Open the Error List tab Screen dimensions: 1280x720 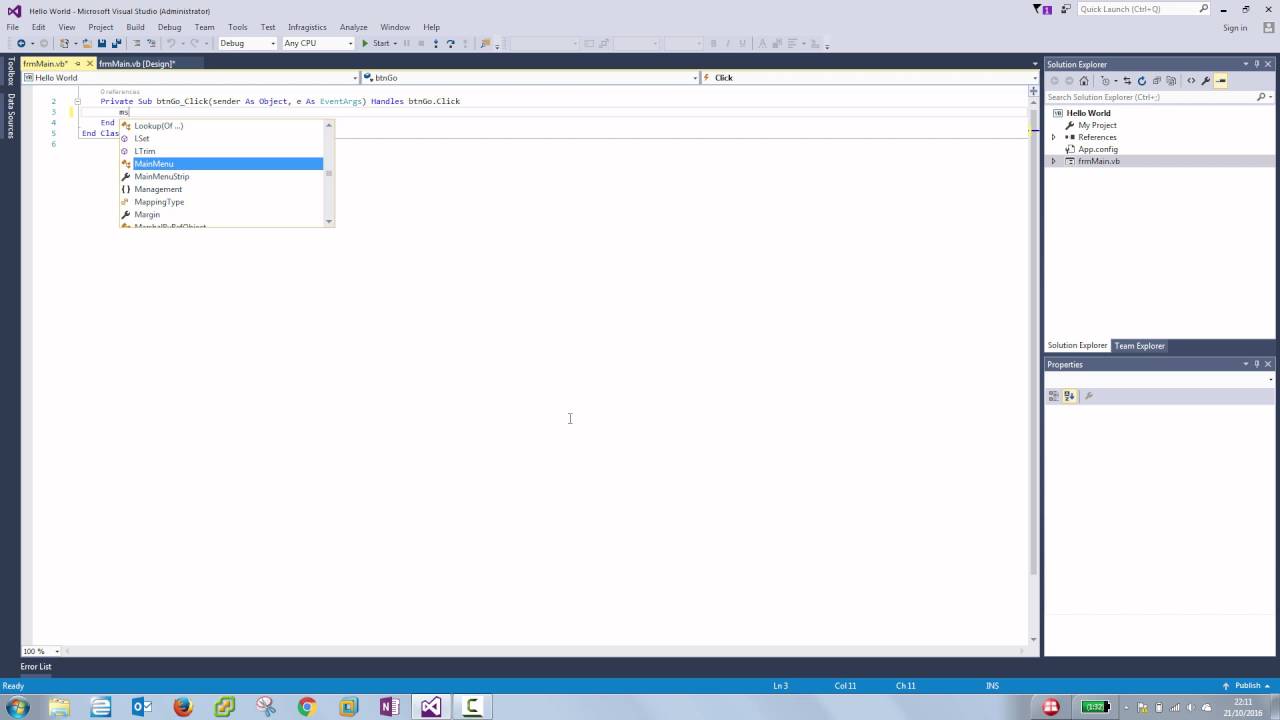pyautogui.click(x=36, y=666)
